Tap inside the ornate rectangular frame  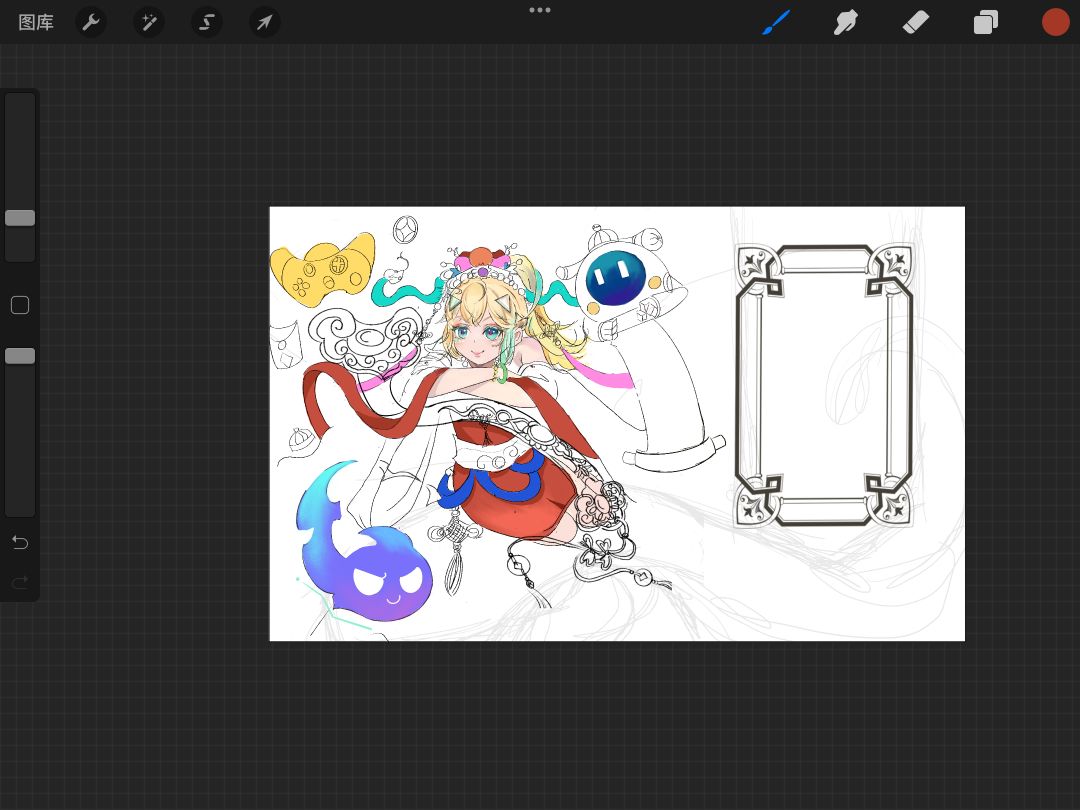[x=824, y=385]
